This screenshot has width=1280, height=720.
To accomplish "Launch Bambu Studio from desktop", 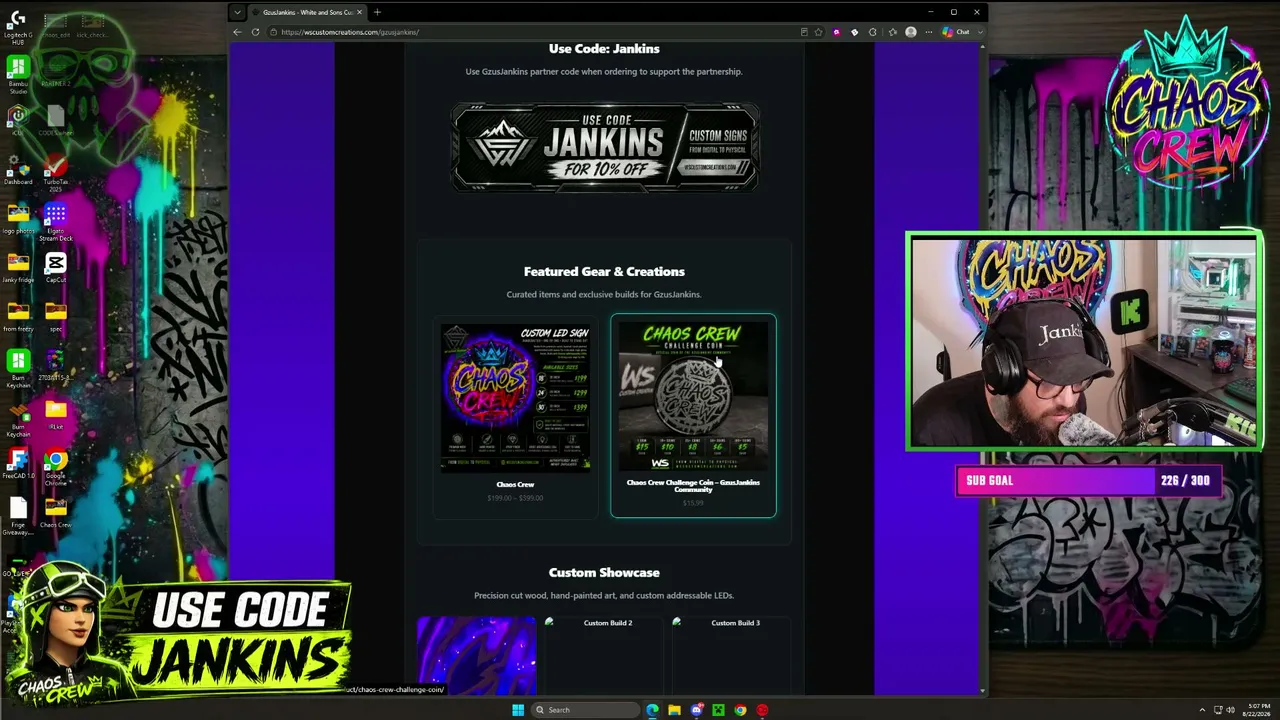I will (18, 76).
